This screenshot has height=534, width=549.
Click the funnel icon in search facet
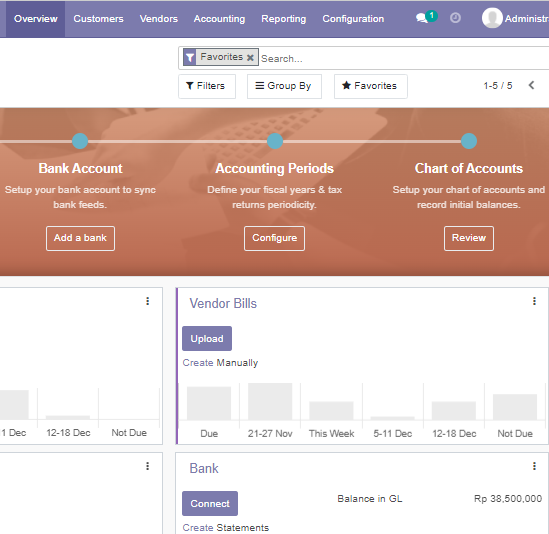click(x=190, y=57)
